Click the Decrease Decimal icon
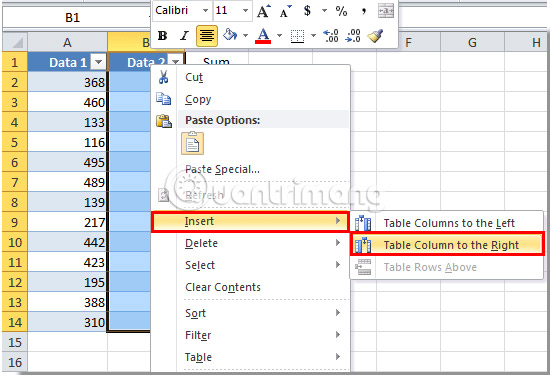 (x=353, y=36)
